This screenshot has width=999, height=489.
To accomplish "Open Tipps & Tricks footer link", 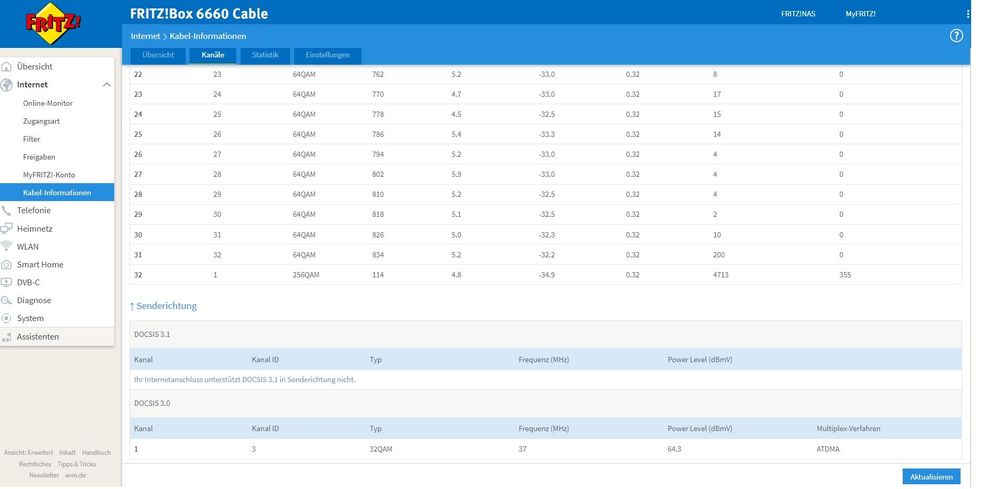I will [76, 464].
